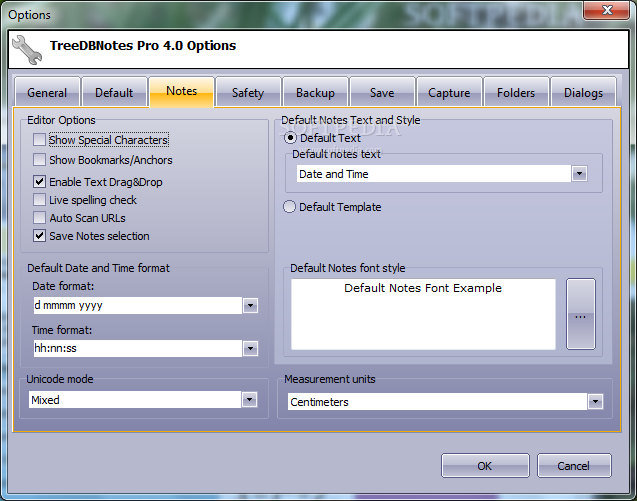This screenshot has width=637, height=501.
Task: Click the Default Date and Time format label
Action: tap(98, 268)
